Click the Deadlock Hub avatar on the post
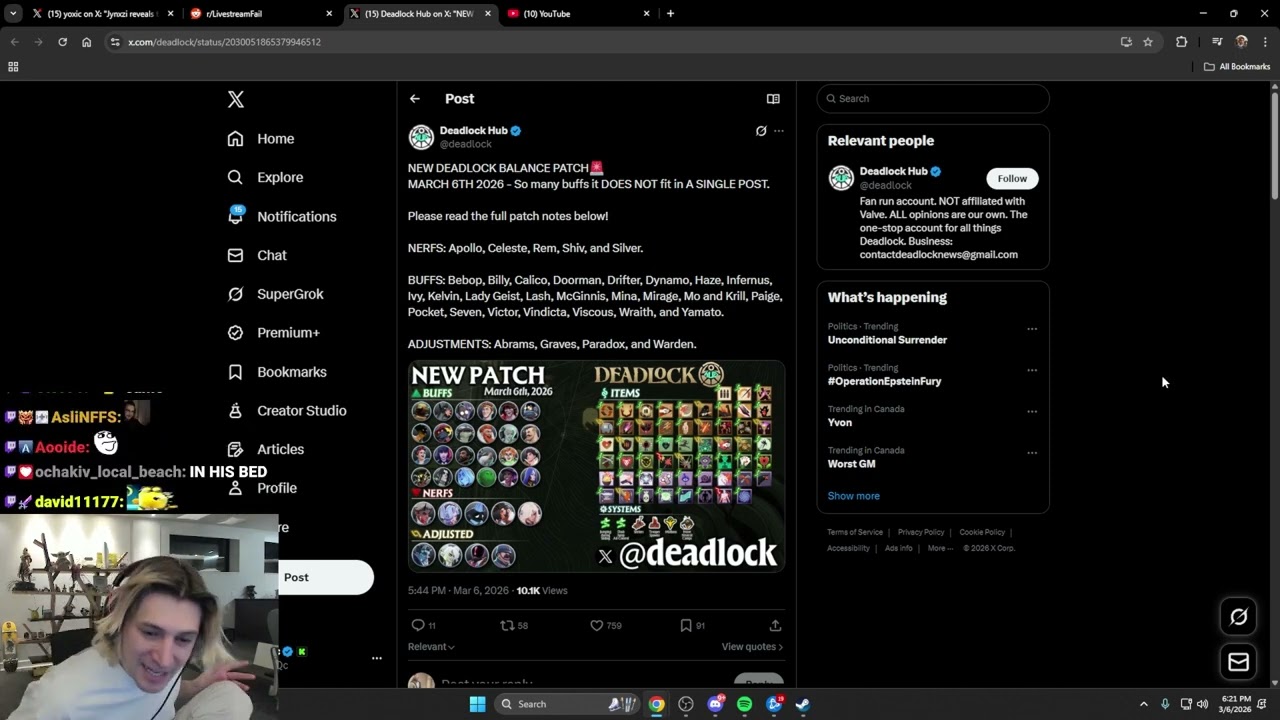Viewport: 1280px width, 720px height. click(421, 137)
